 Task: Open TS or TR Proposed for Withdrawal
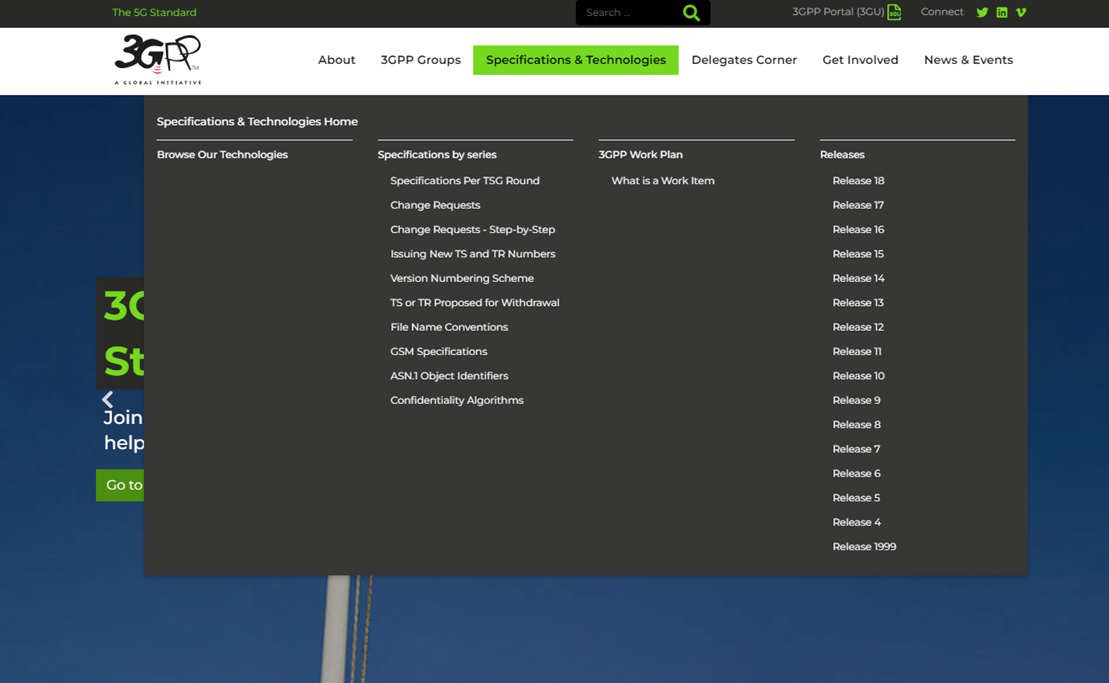475,303
